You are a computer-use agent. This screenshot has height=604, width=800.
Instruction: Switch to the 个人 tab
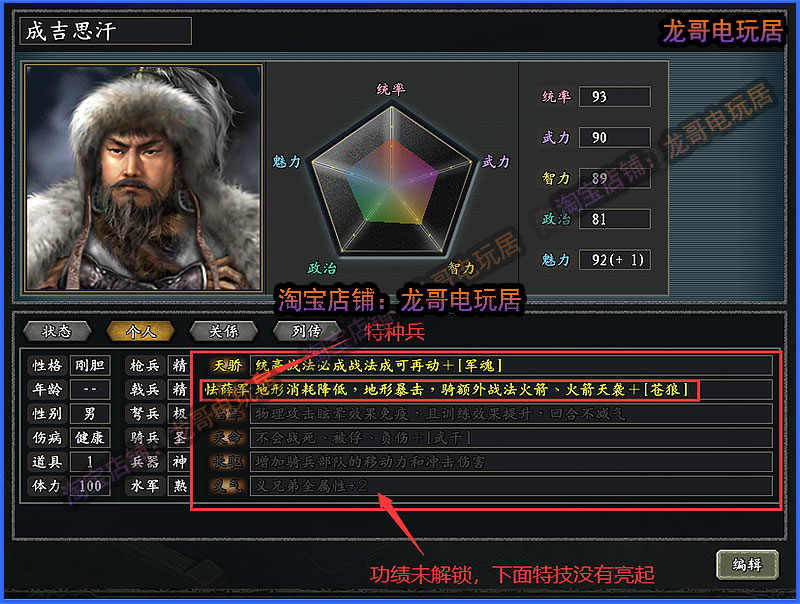(140, 332)
